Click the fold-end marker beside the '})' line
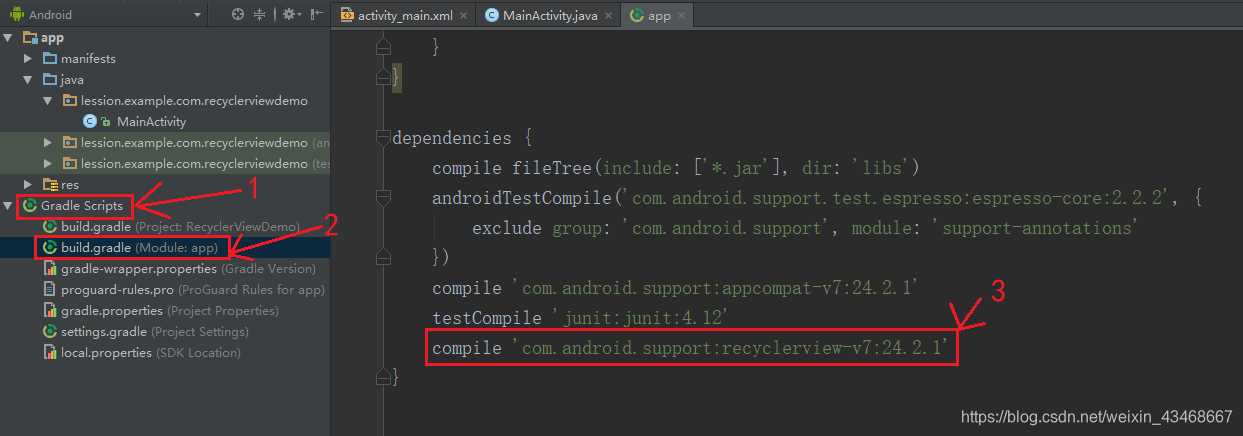The width and height of the screenshot is (1243, 436). 381,258
